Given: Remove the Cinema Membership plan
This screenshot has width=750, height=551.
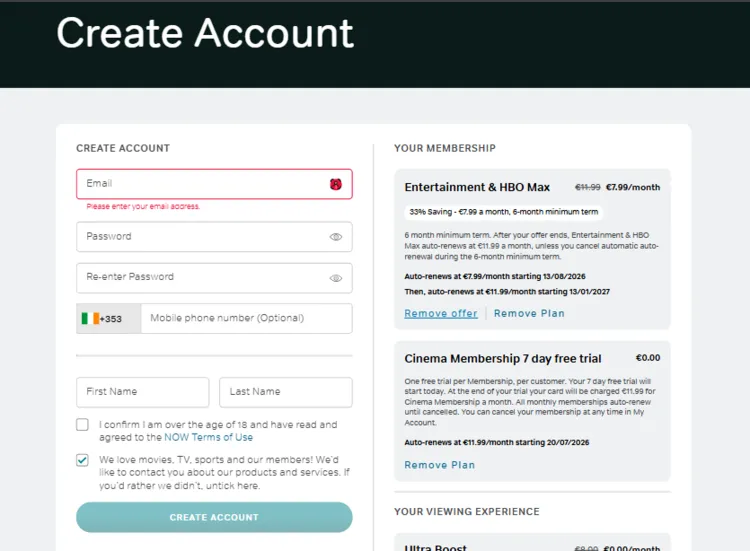Looking at the screenshot, I should click(x=440, y=465).
